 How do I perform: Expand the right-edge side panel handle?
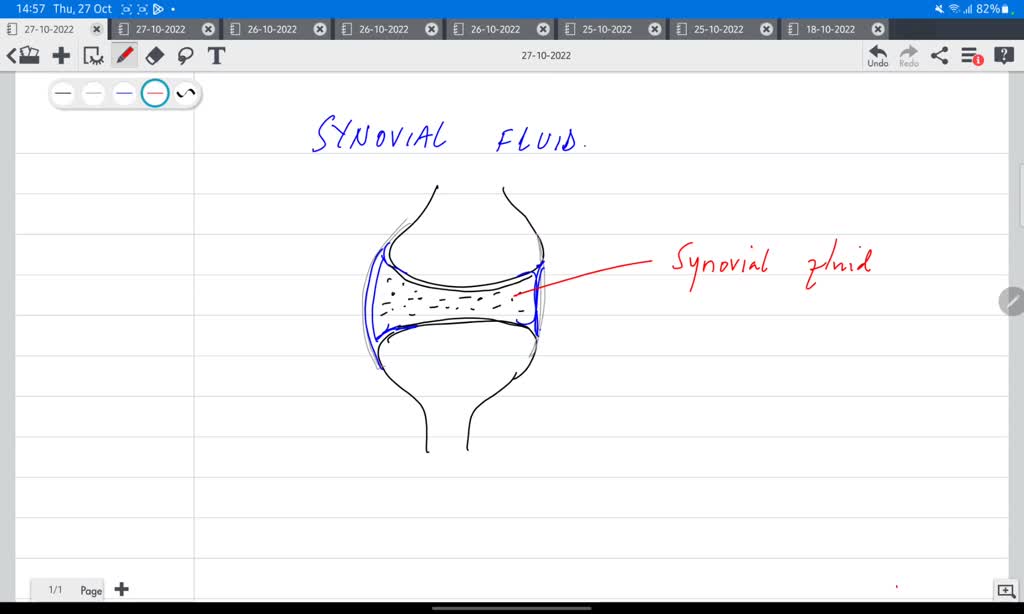coord(1012,302)
